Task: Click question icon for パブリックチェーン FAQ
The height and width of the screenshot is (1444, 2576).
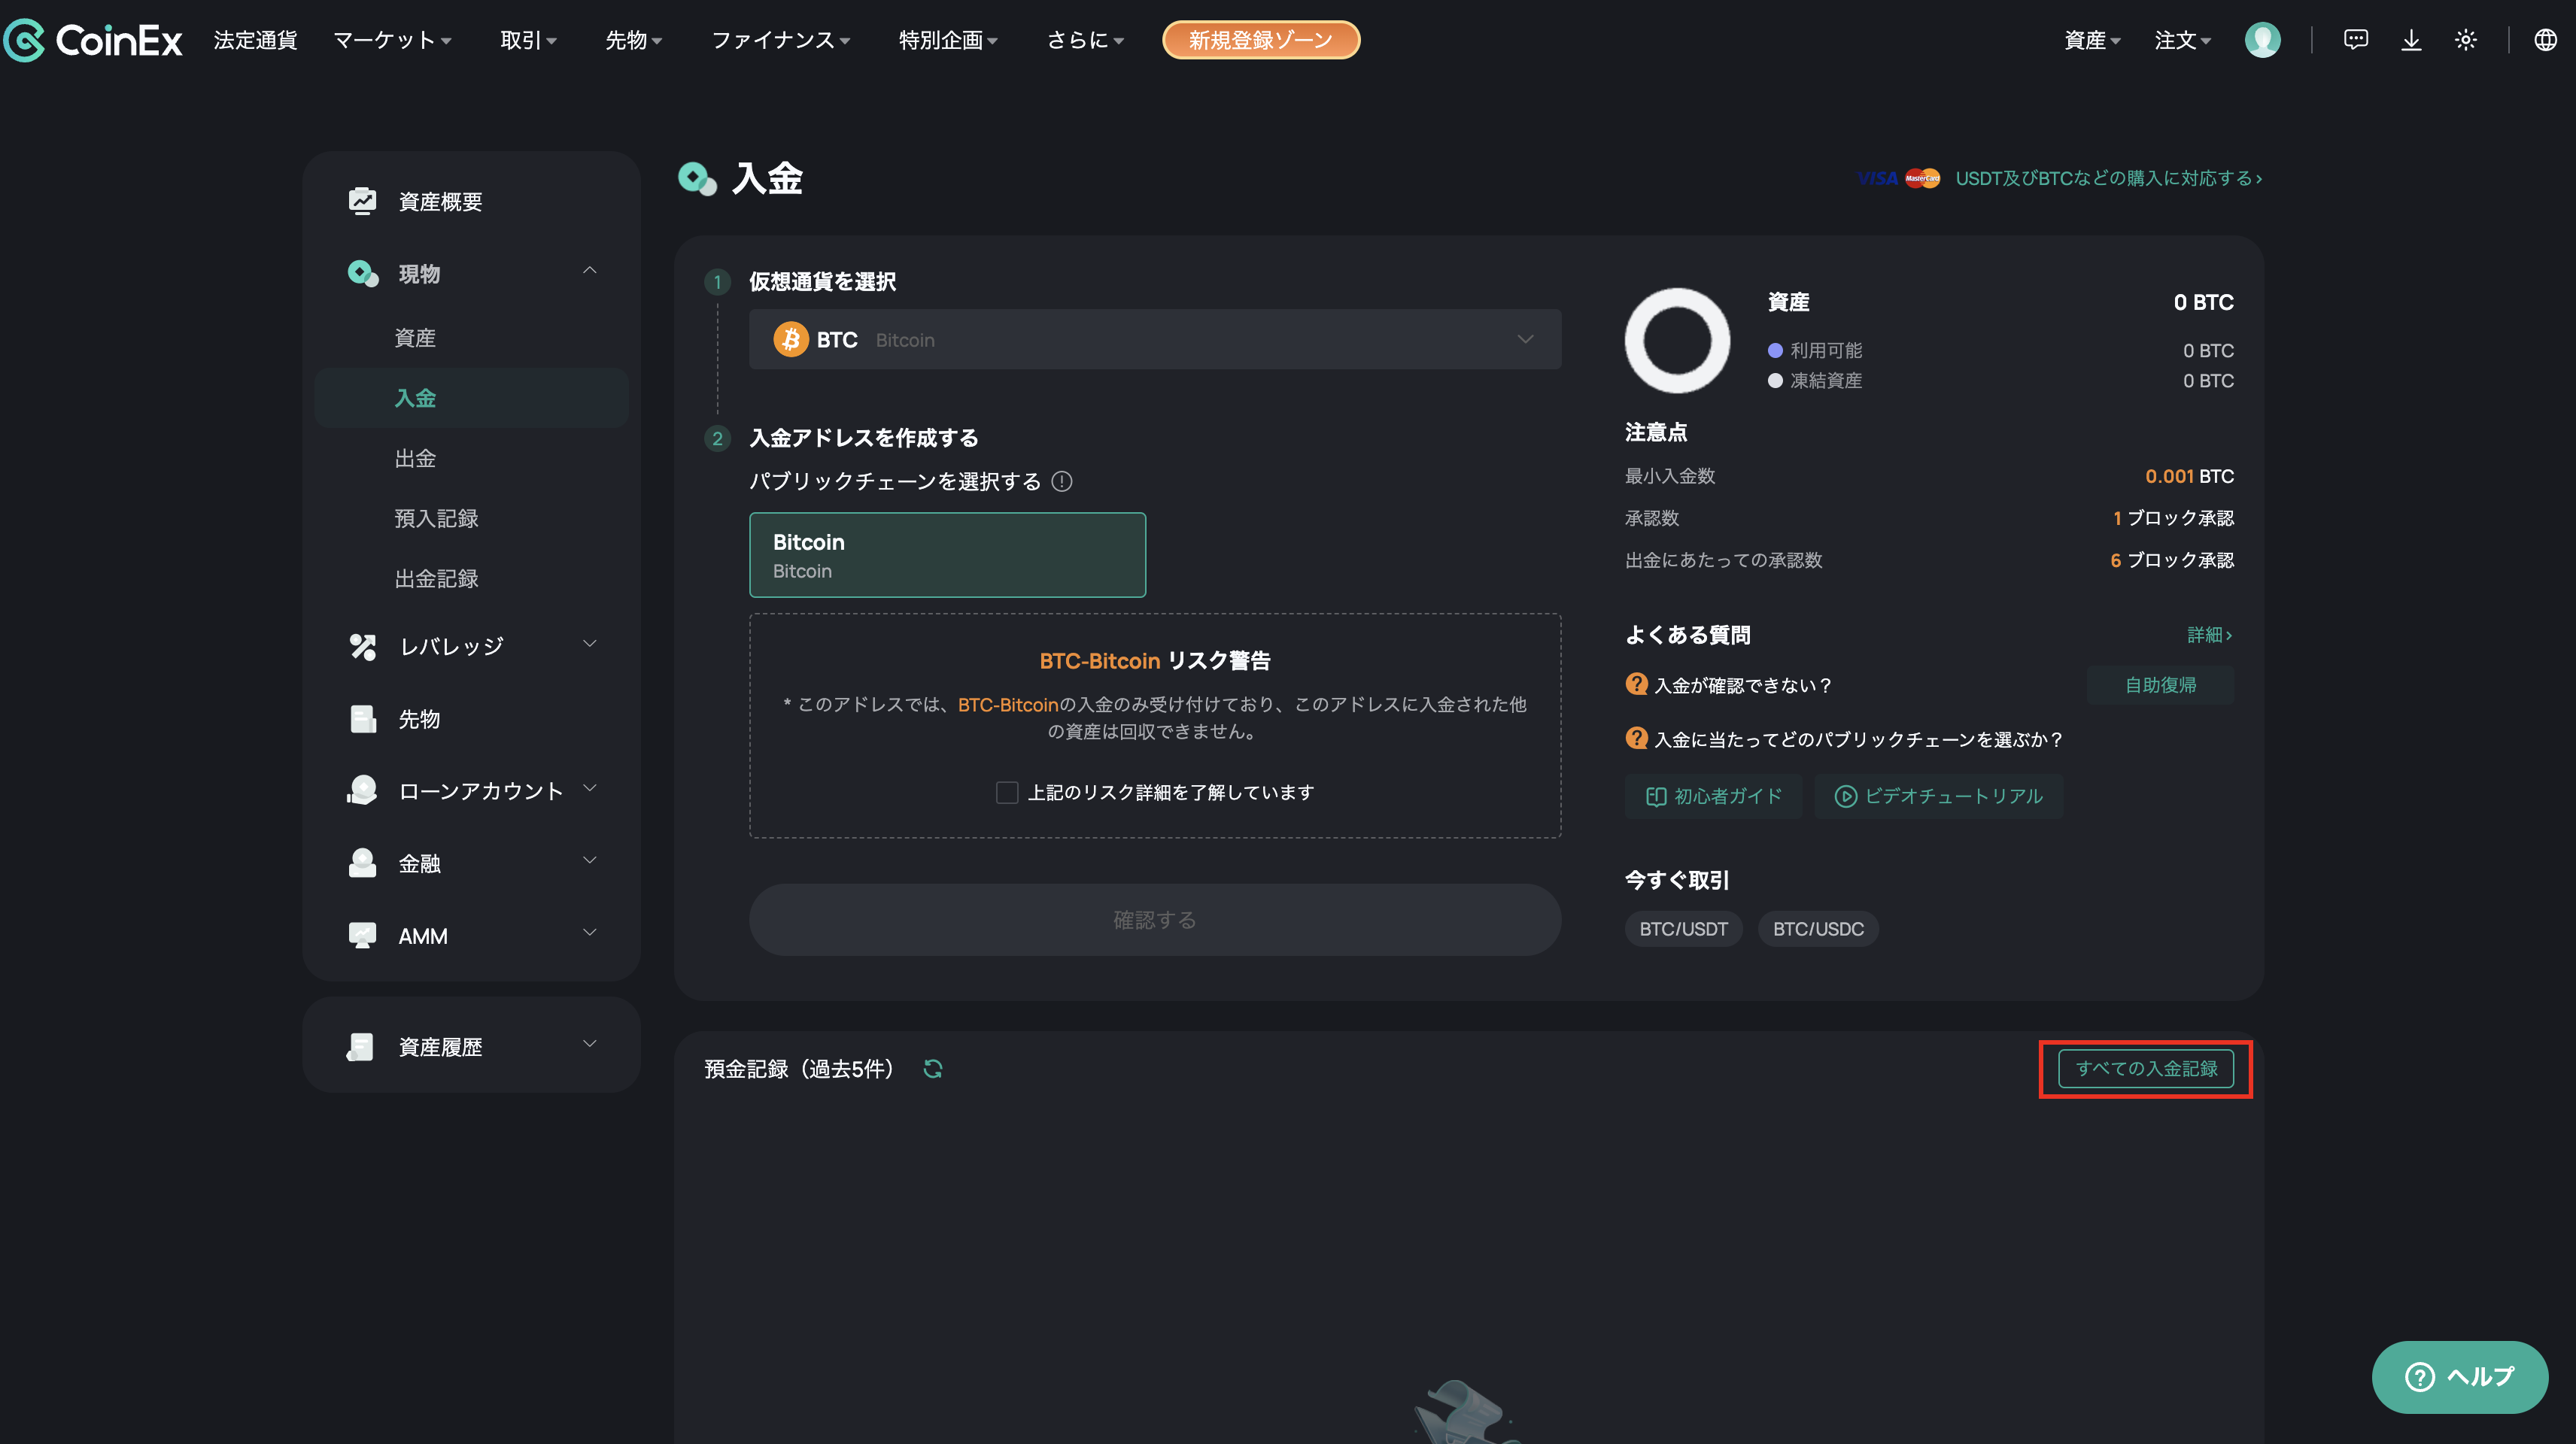Action: (x=1636, y=738)
